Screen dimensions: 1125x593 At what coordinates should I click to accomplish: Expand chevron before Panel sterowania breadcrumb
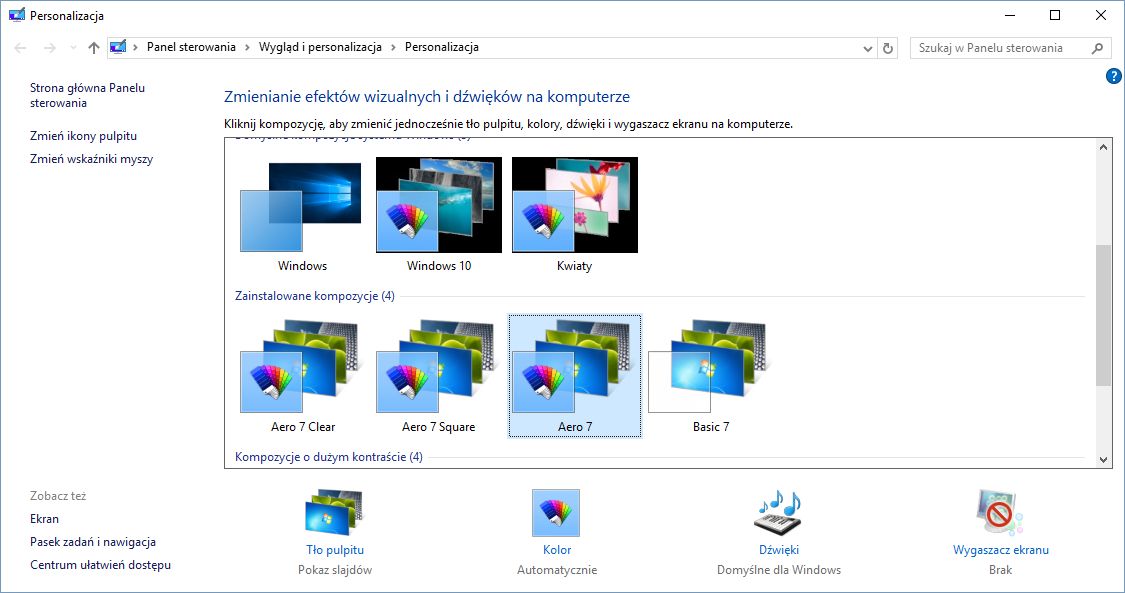click(x=136, y=47)
